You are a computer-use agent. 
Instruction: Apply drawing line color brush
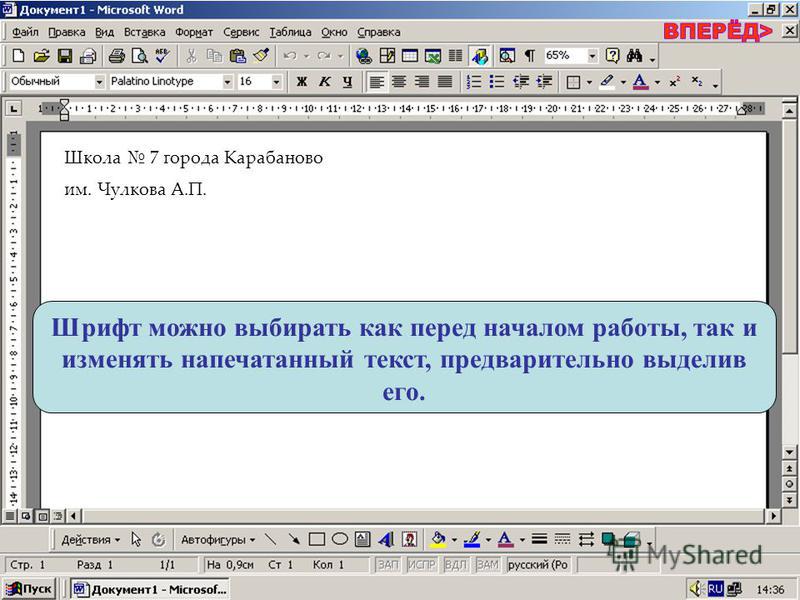(472, 539)
